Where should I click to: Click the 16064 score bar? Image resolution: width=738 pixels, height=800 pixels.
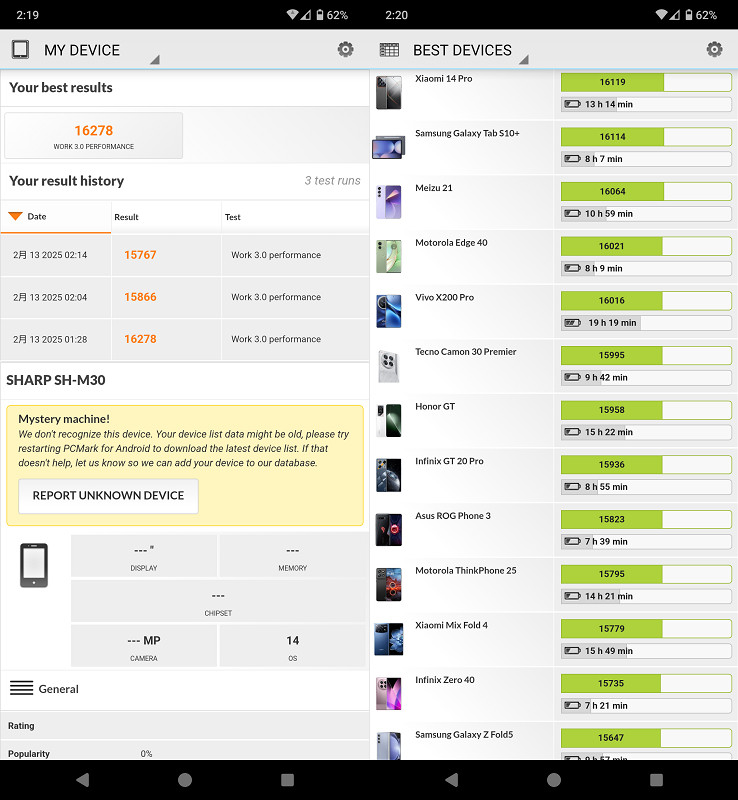(646, 191)
